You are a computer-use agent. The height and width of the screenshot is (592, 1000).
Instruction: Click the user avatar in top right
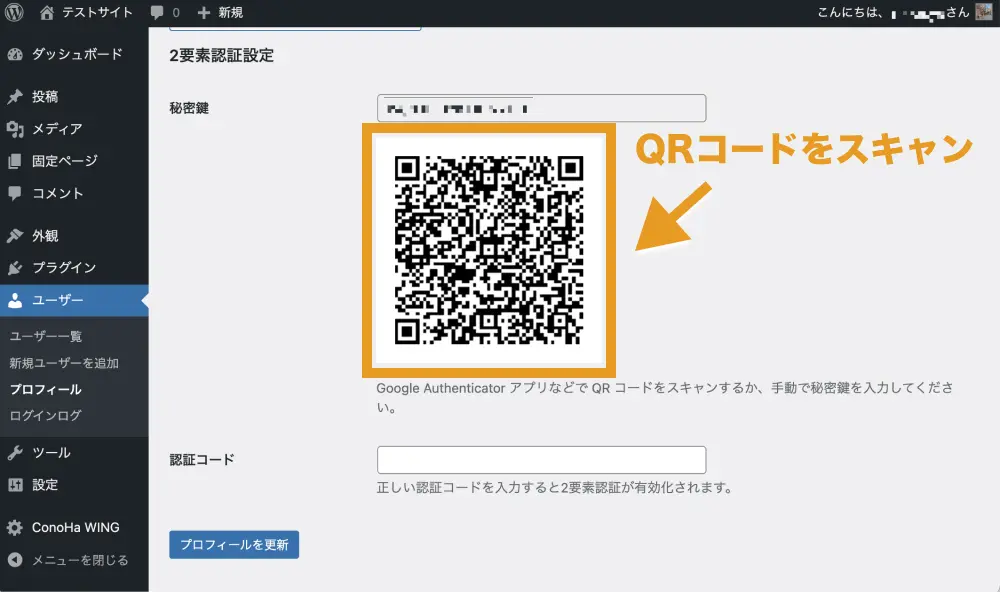(983, 12)
